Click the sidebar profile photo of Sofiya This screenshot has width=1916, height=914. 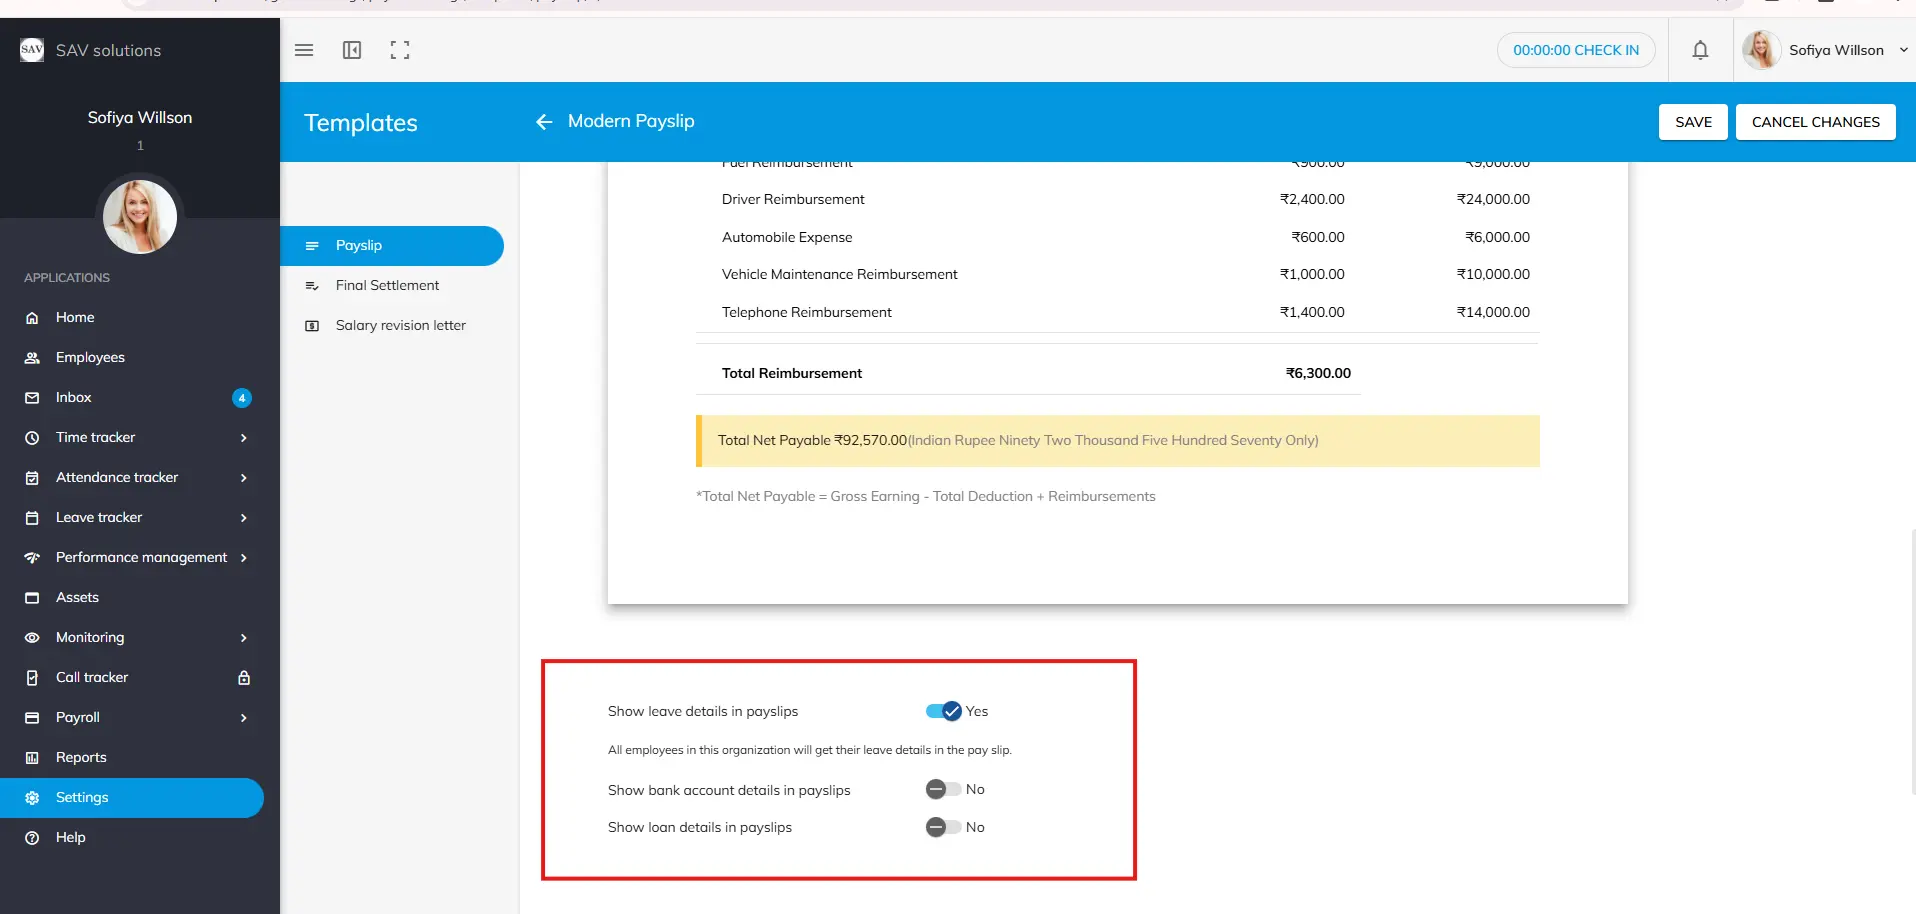(x=140, y=217)
